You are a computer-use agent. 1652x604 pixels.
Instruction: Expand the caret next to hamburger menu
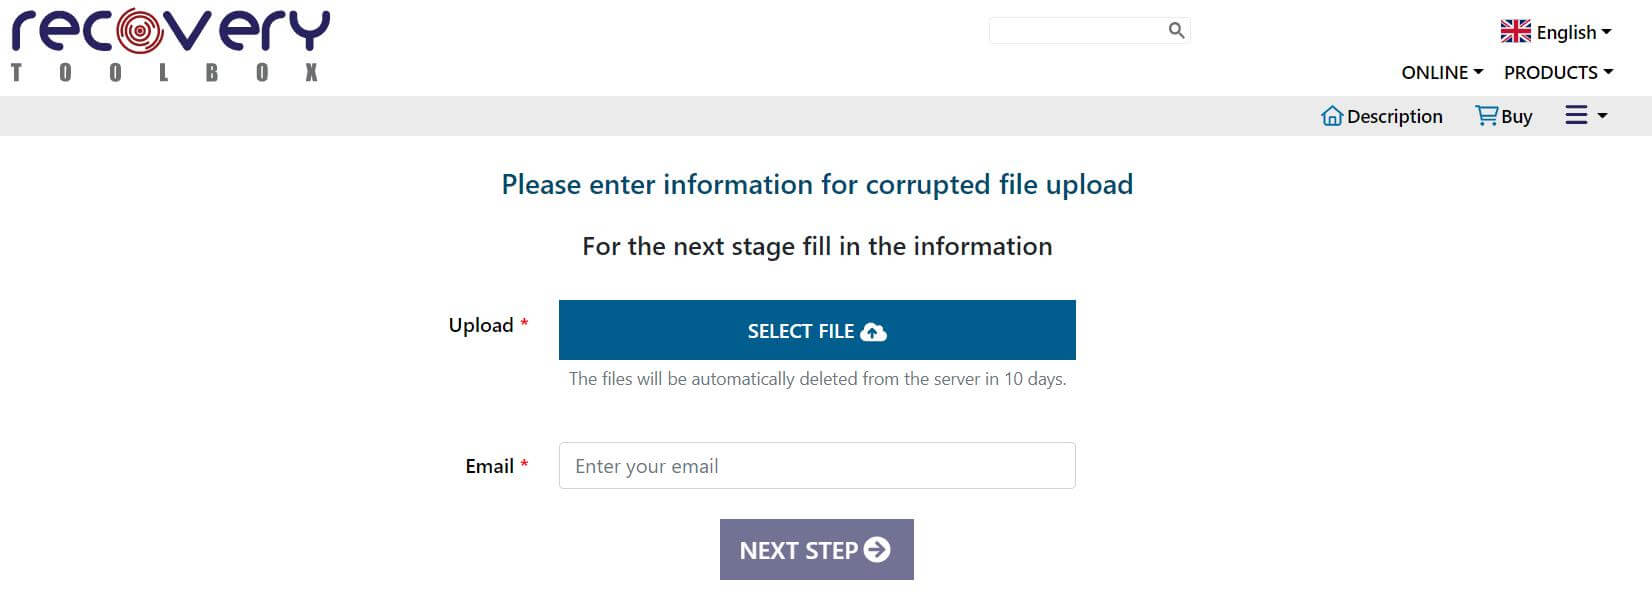[1602, 116]
